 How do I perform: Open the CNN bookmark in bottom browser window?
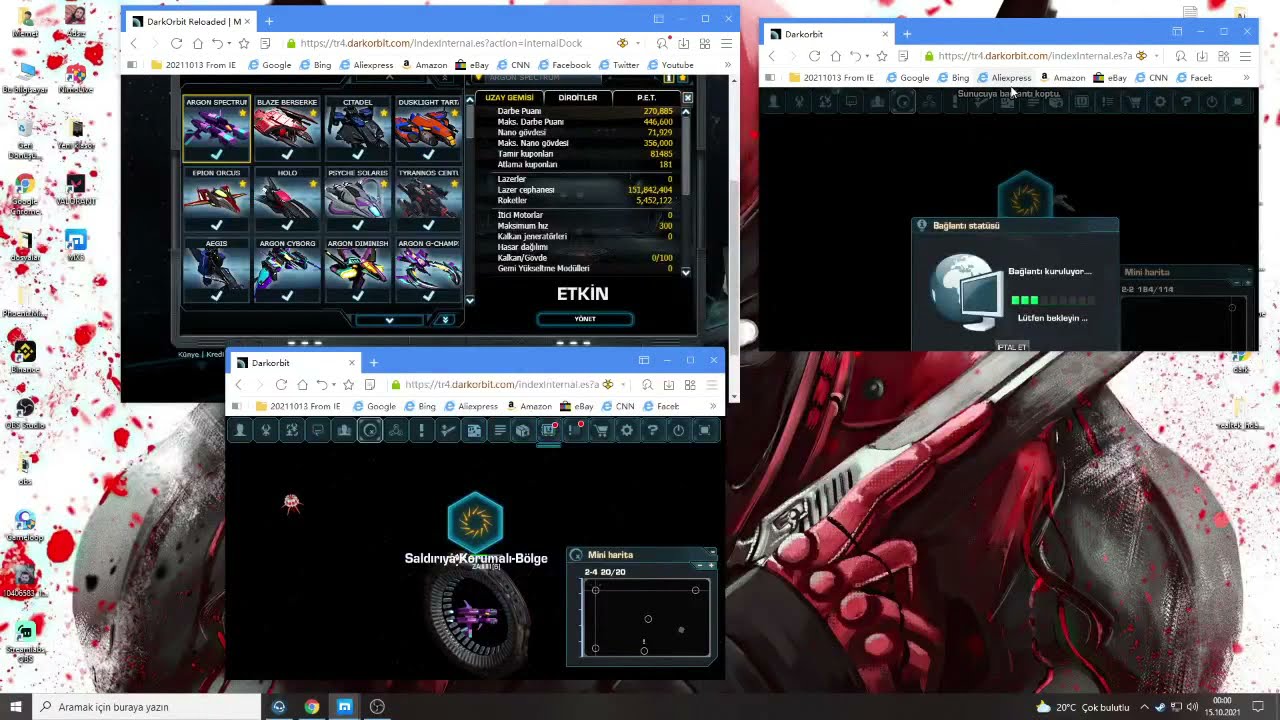click(618, 406)
